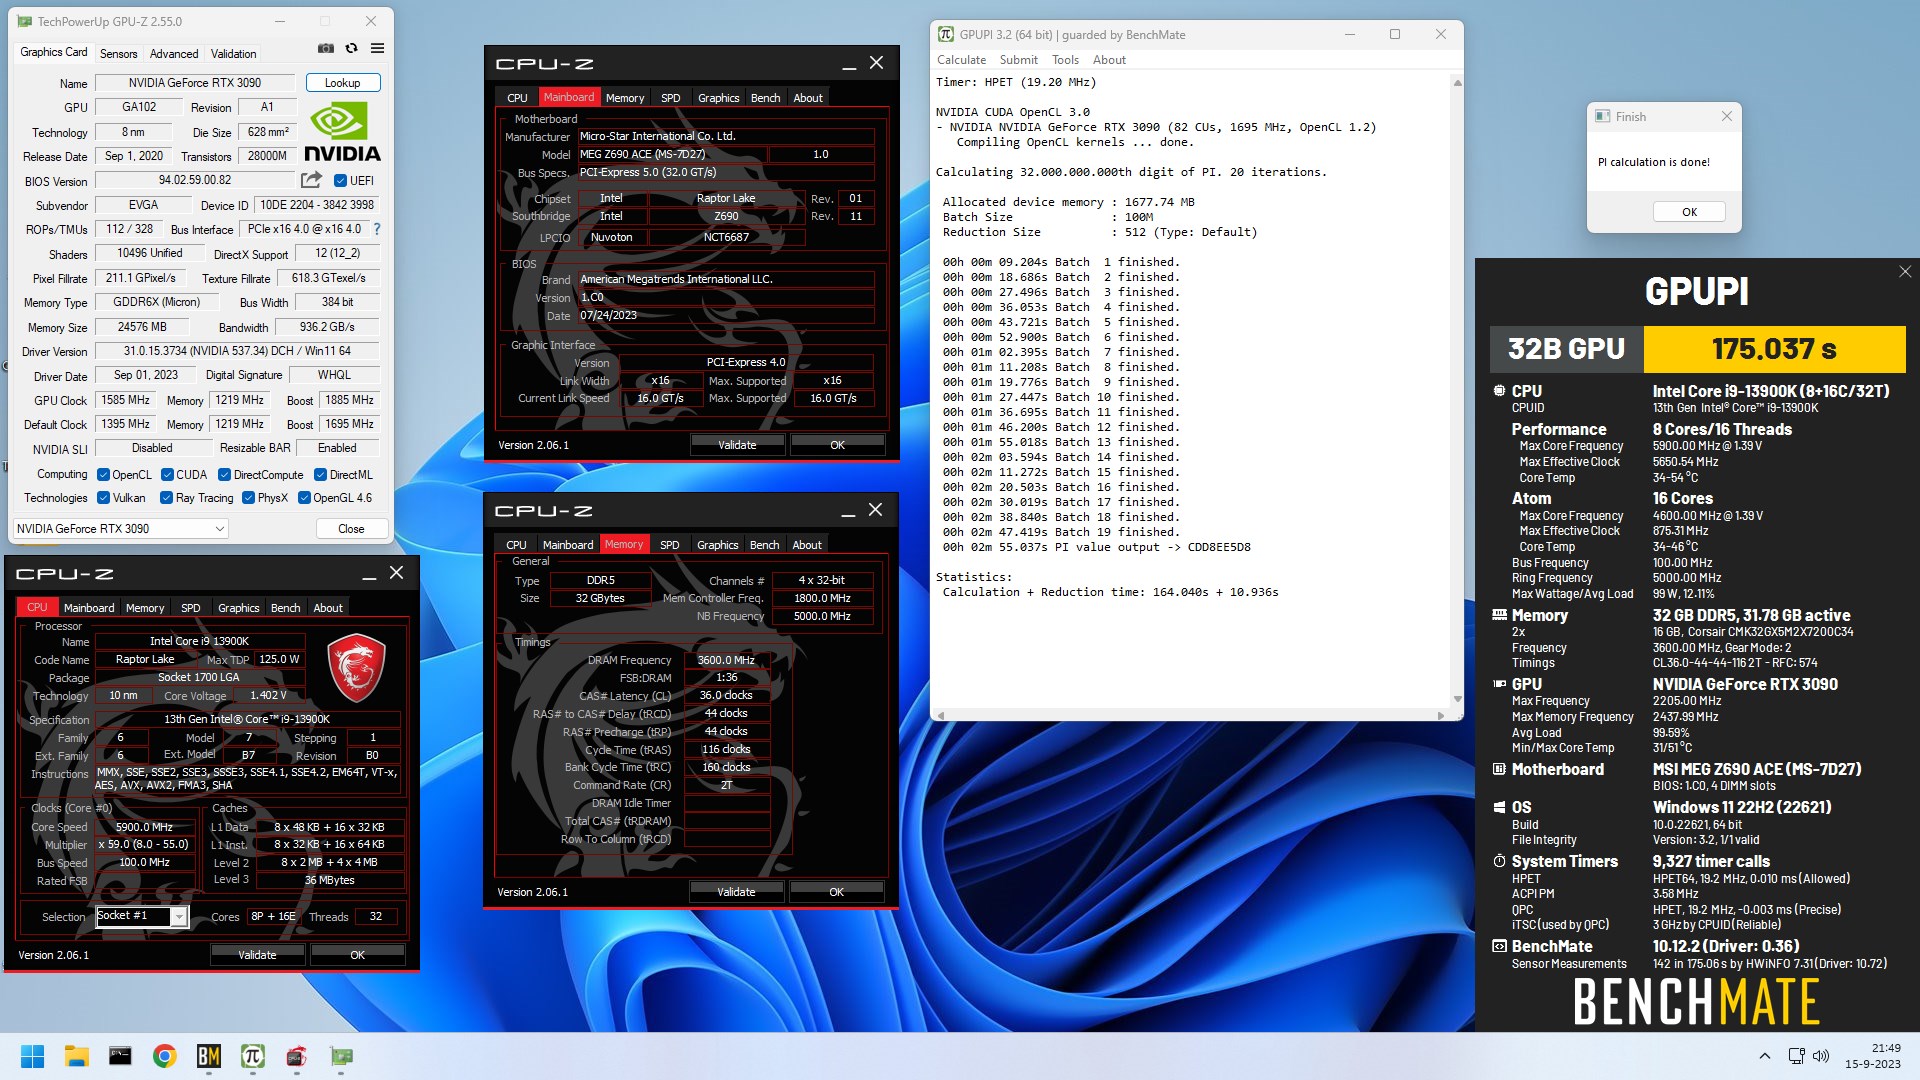This screenshot has height=1080, width=1920.
Task: Open the Bench tab in CPU-Z Memory window
Action: 764,545
